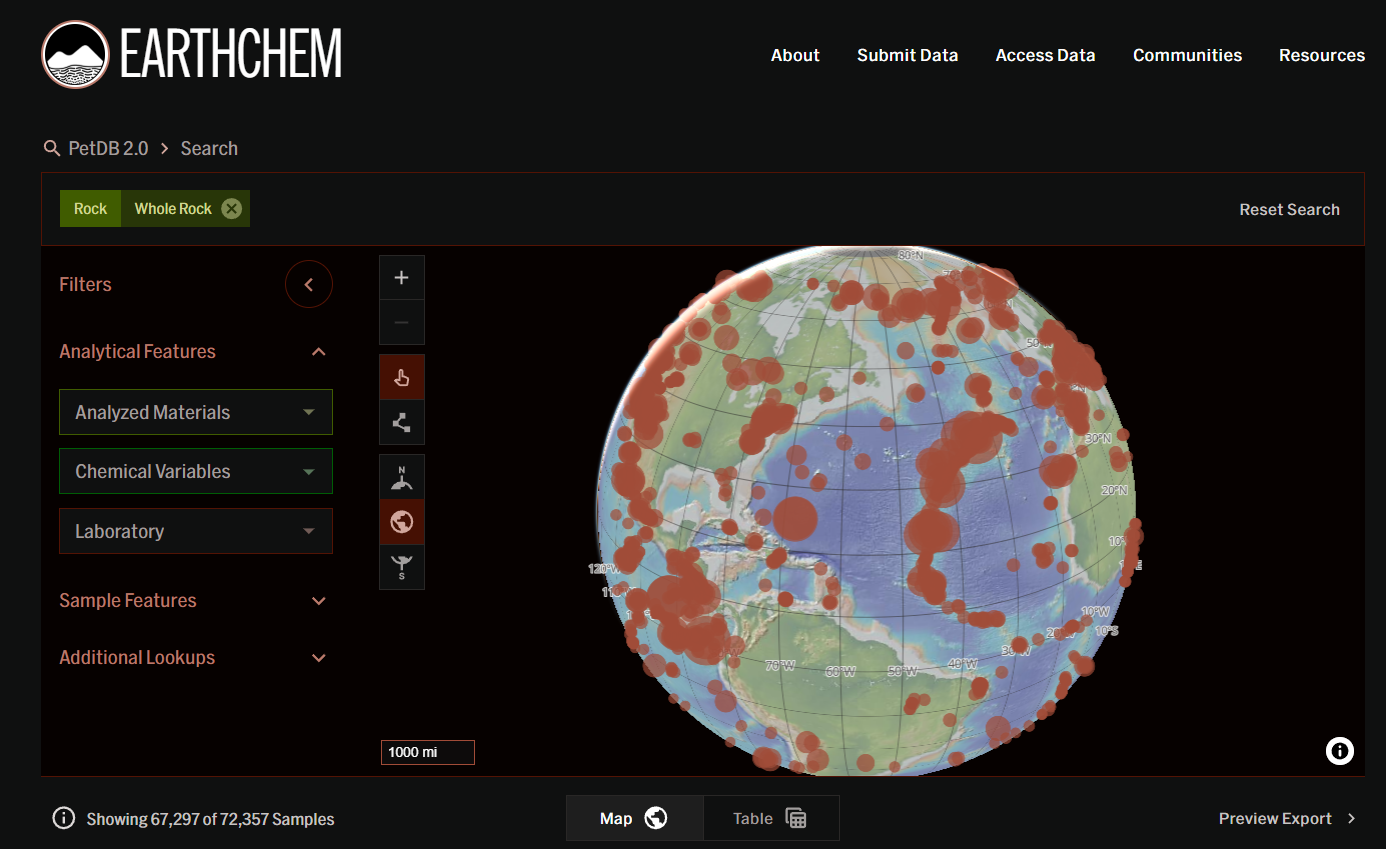Image resolution: width=1386 pixels, height=849 pixels.
Task: Click the sample count info icon
Action: pos(63,819)
